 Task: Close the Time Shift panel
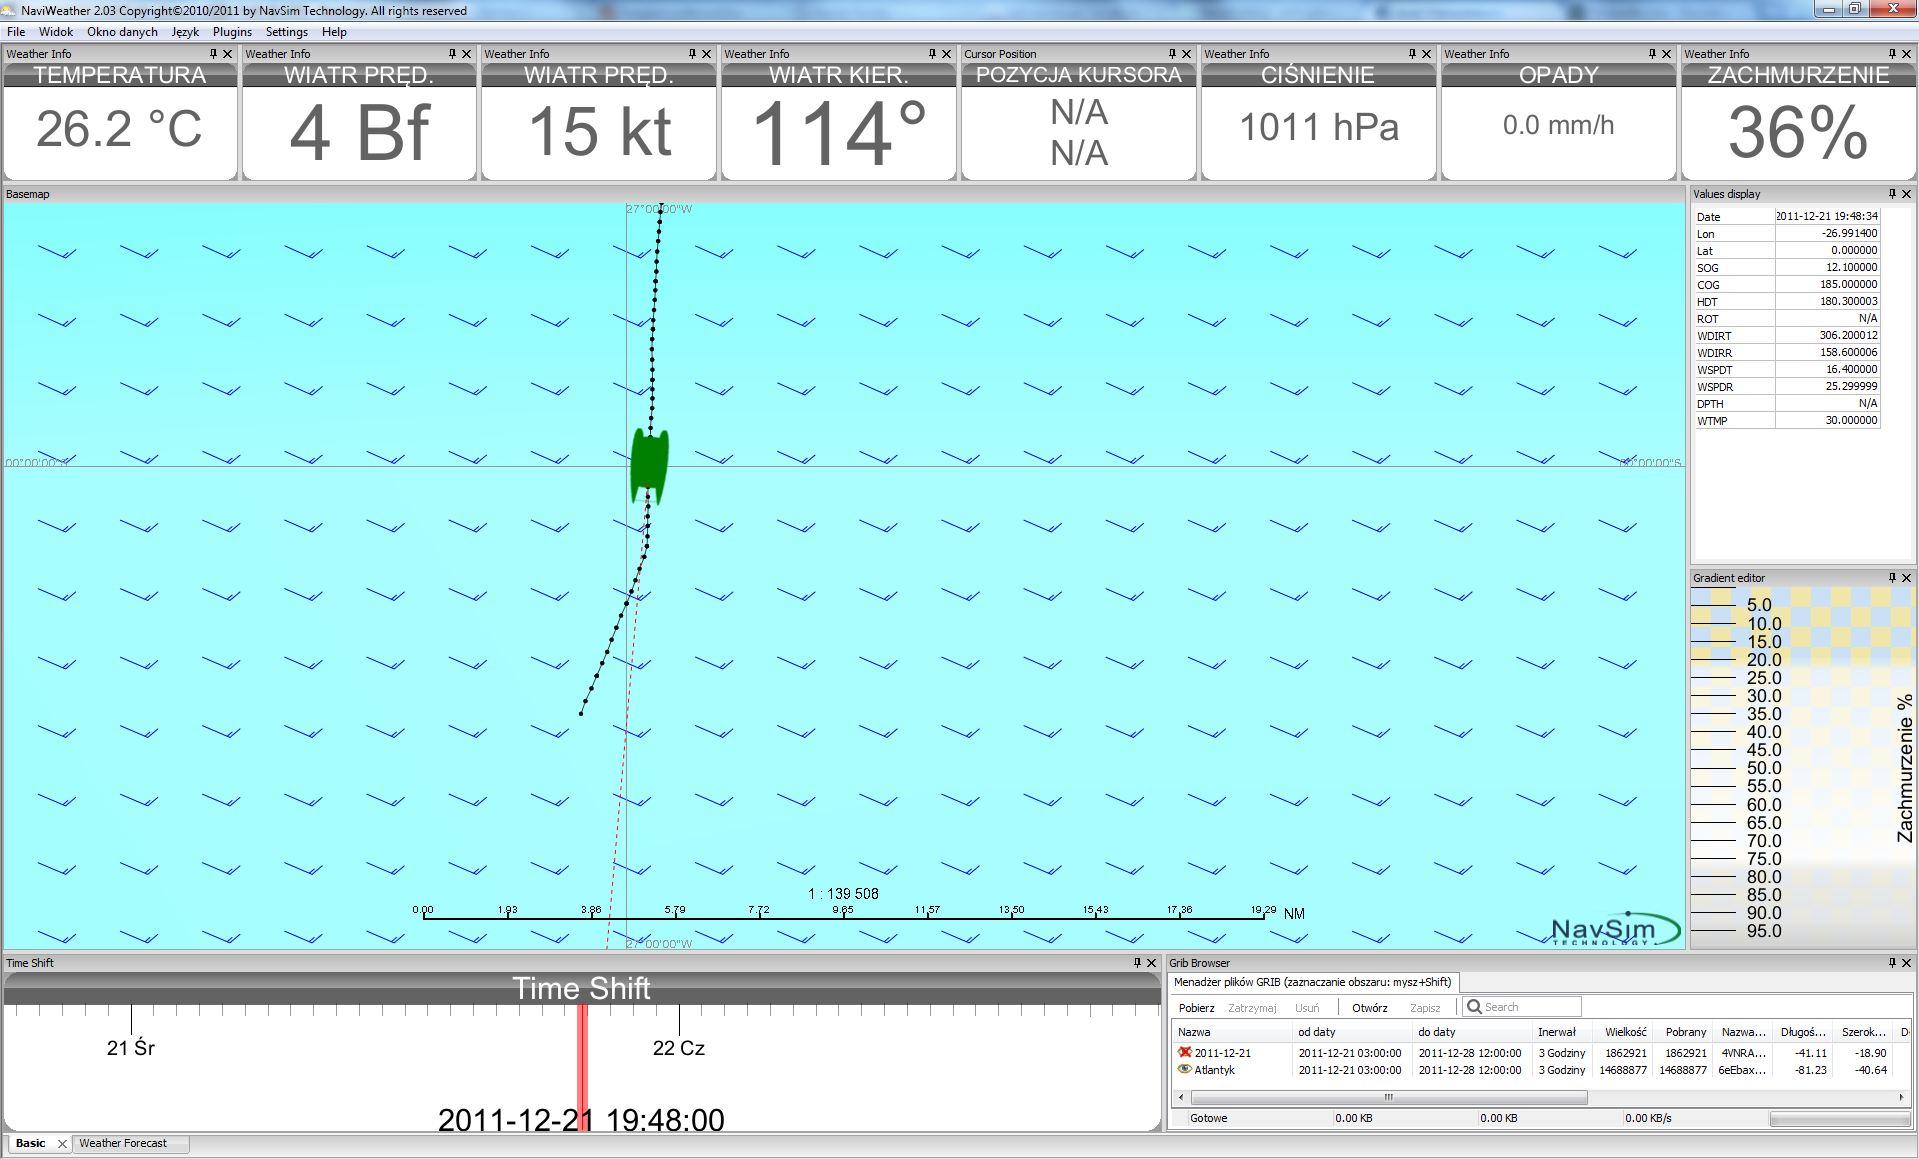pos(1151,963)
